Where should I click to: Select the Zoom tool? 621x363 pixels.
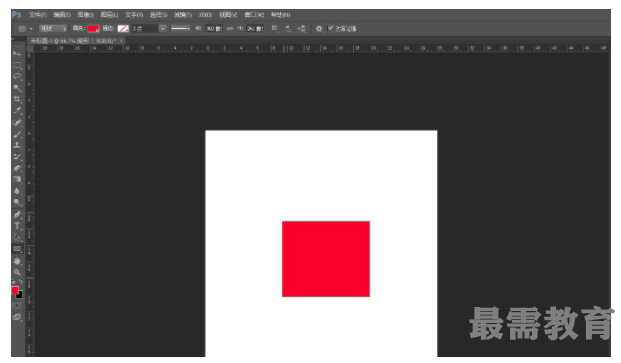click(x=17, y=272)
